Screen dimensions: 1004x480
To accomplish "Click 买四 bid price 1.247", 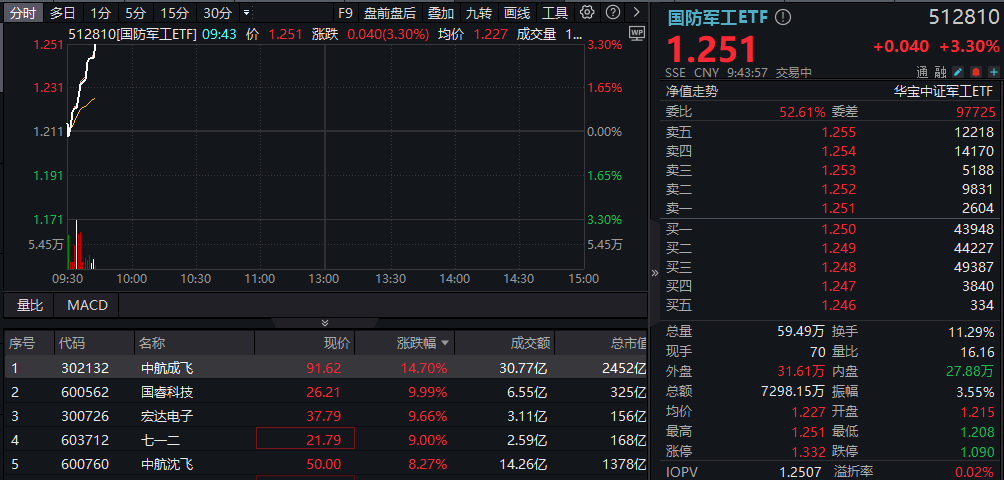I will click(840, 286).
